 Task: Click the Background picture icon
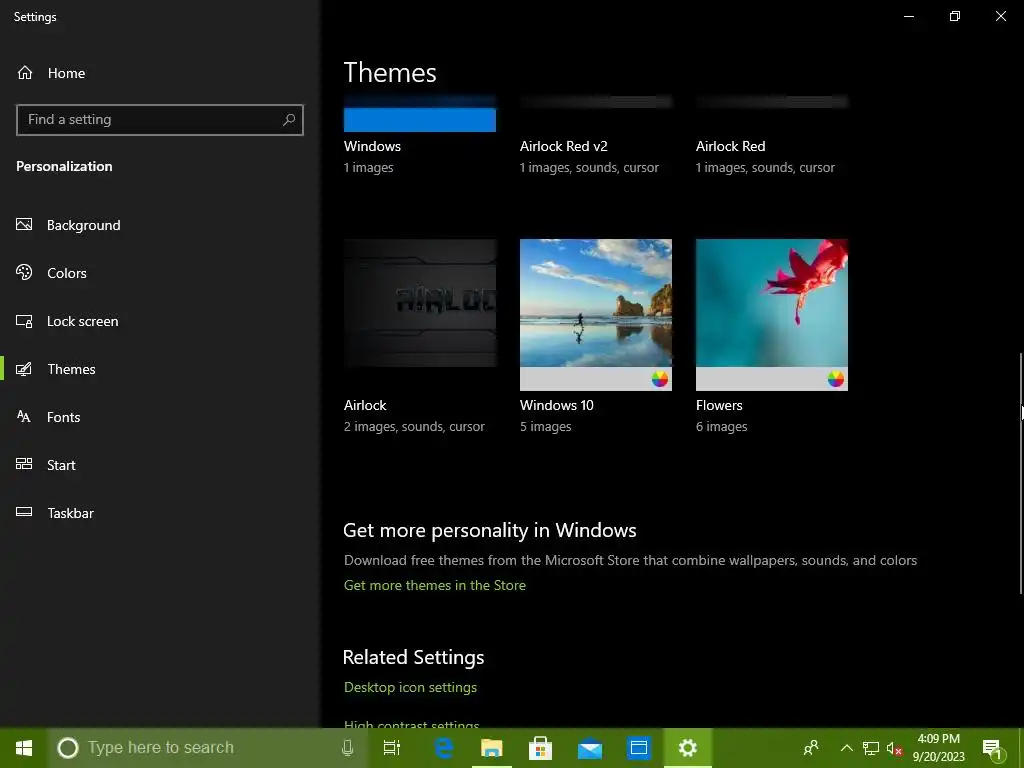(x=24, y=225)
